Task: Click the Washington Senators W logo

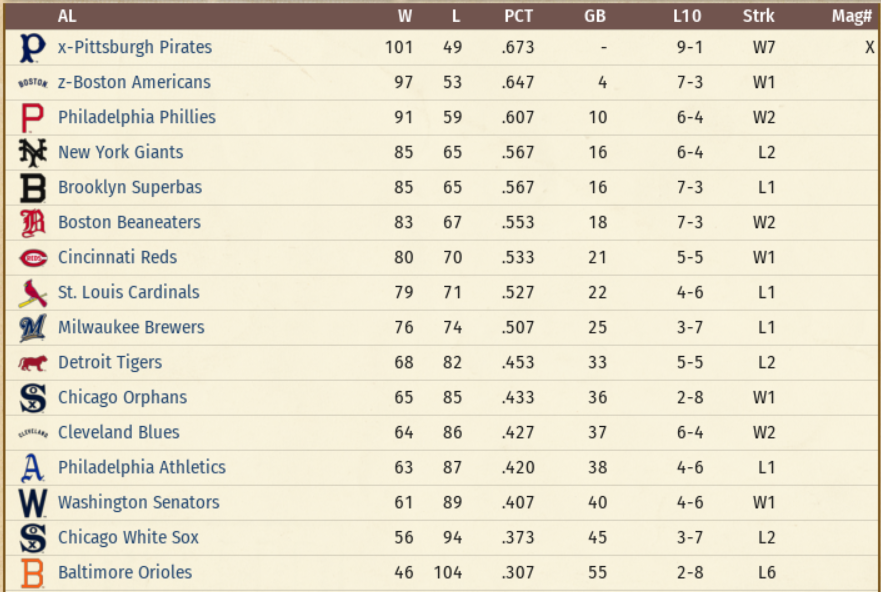Action: click(x=32, y=502)
